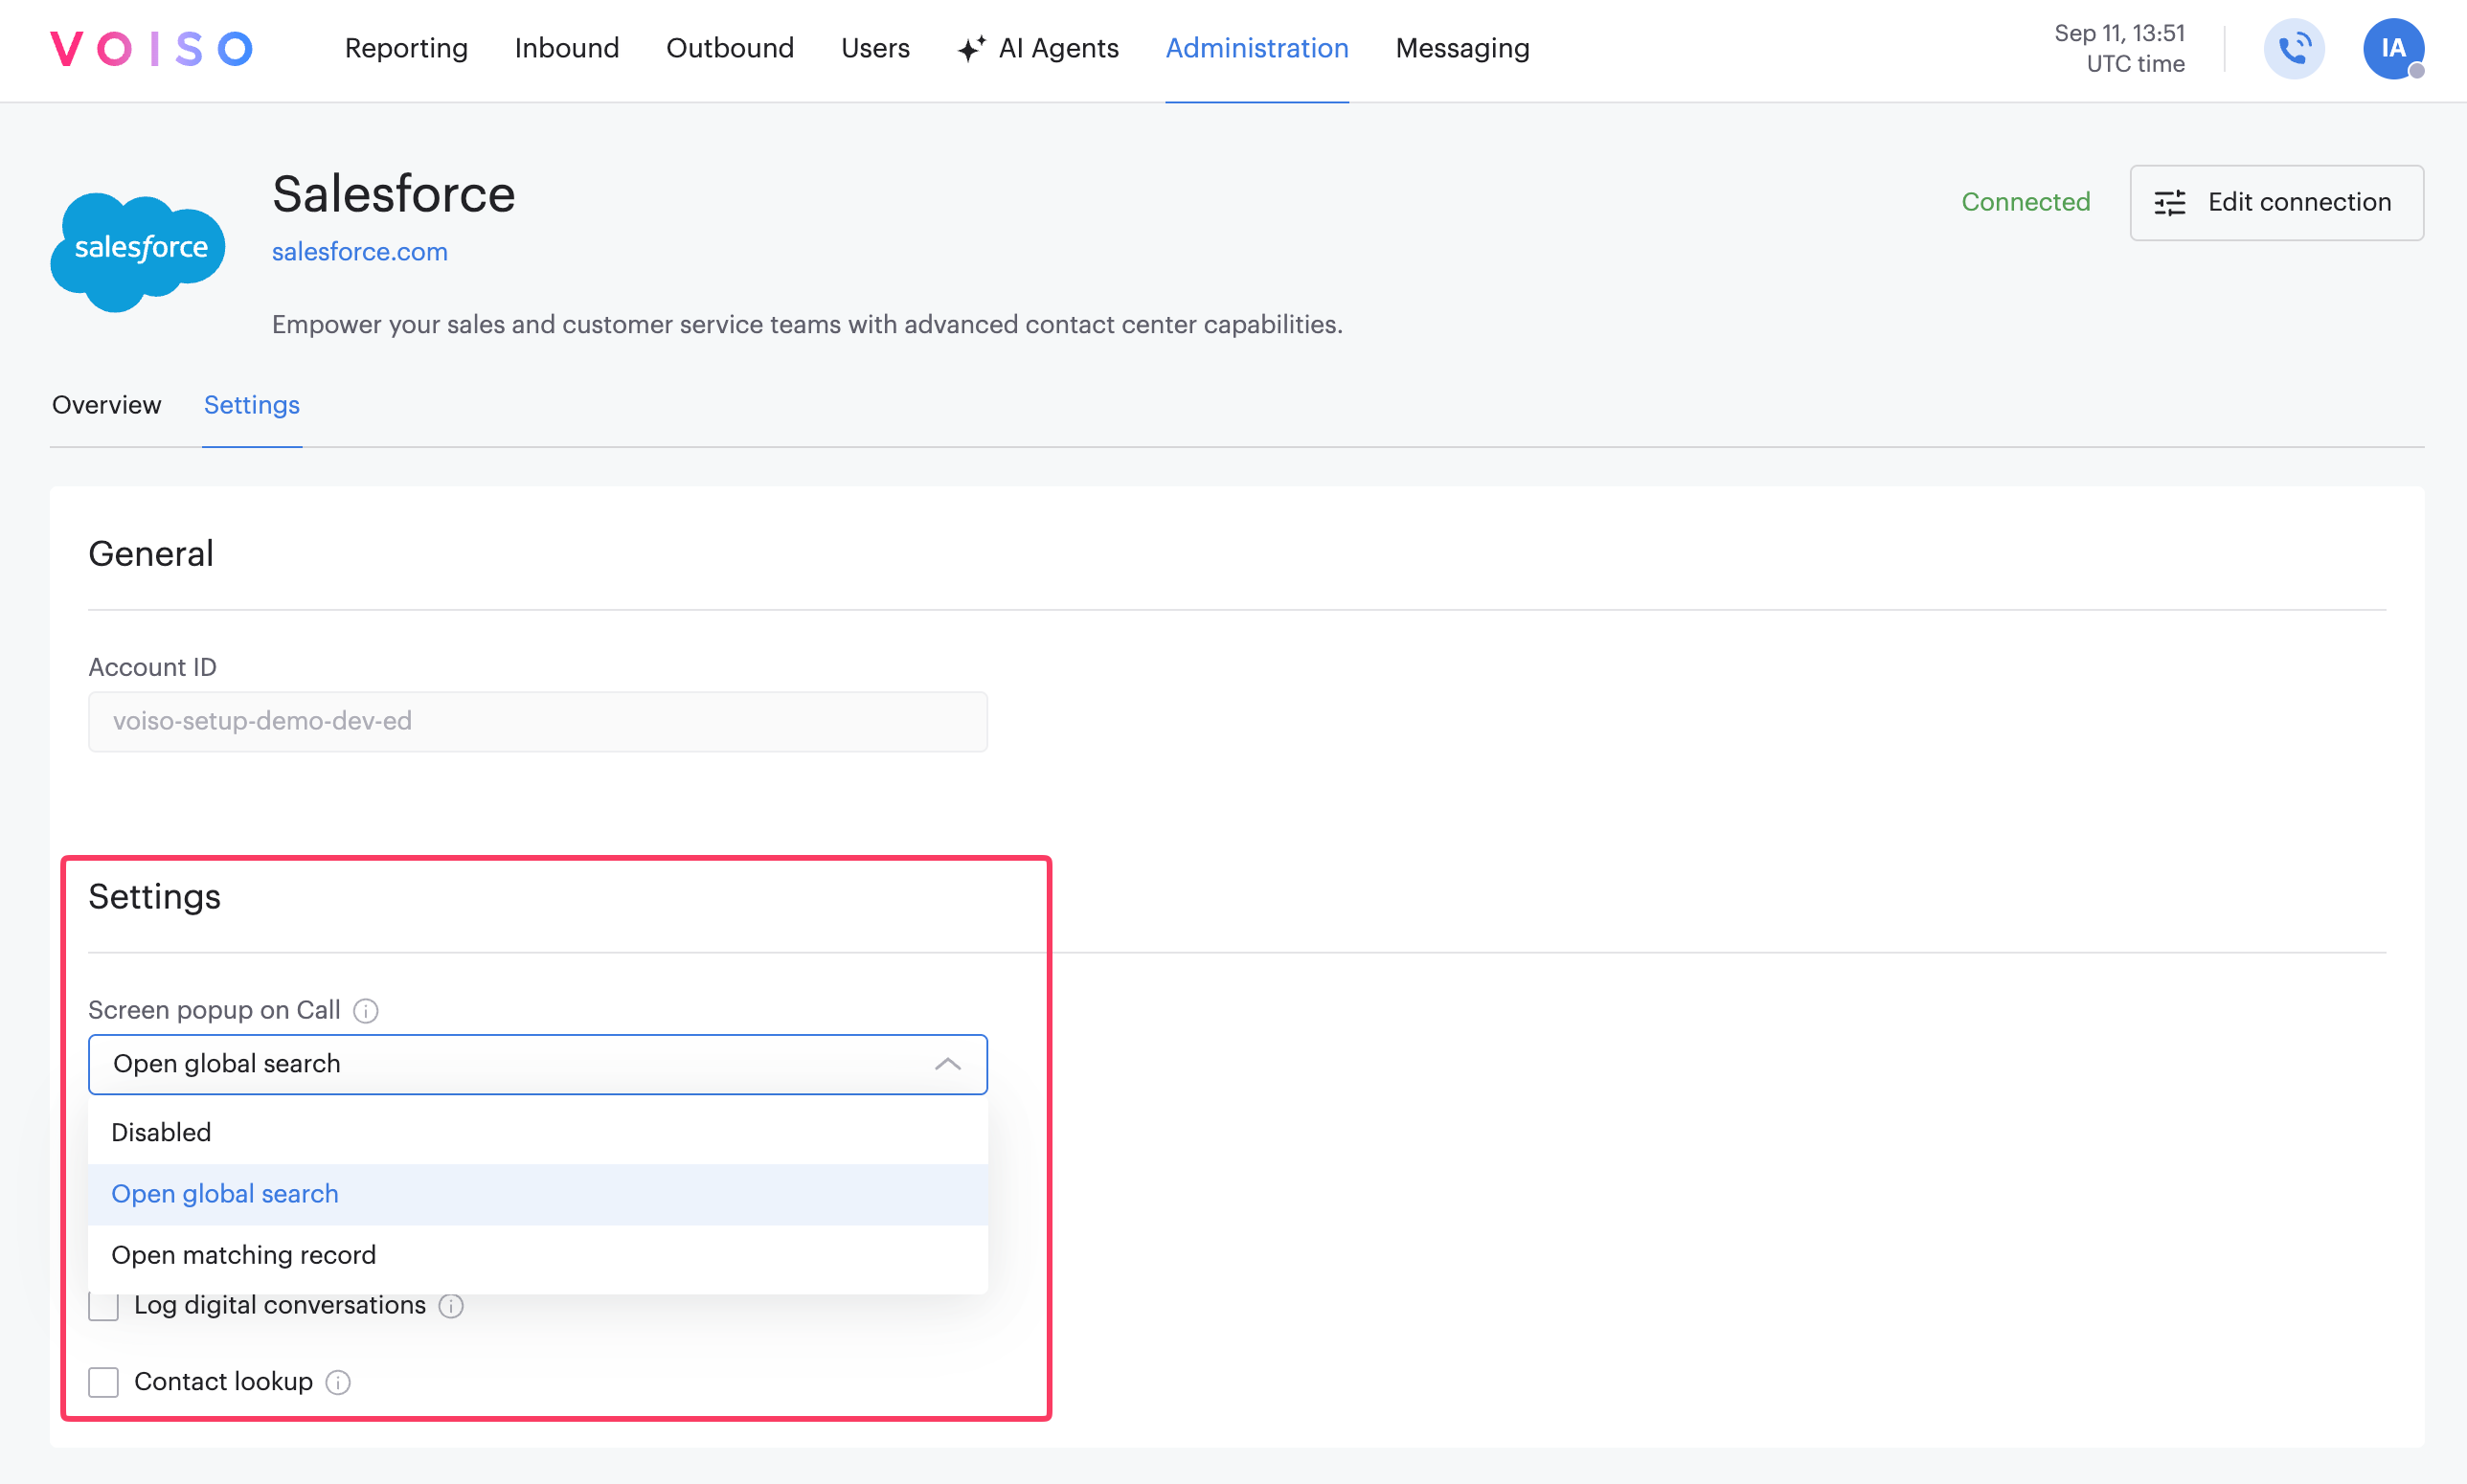Open the Users menu
Screen dimensions: 2467x1484
click(875, 48)
